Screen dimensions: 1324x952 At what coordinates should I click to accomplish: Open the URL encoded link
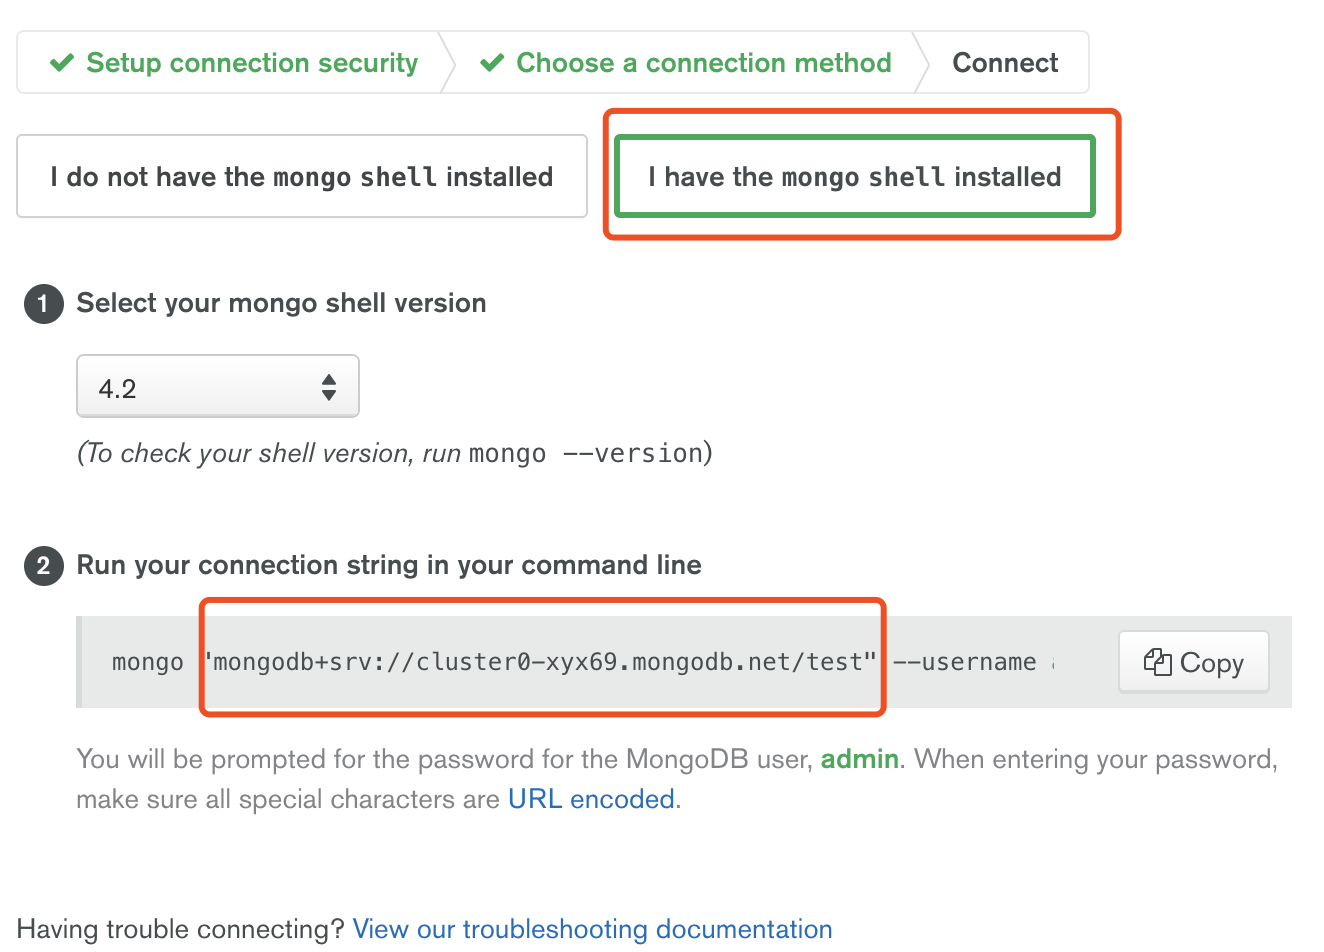click(x=591, y=799)
